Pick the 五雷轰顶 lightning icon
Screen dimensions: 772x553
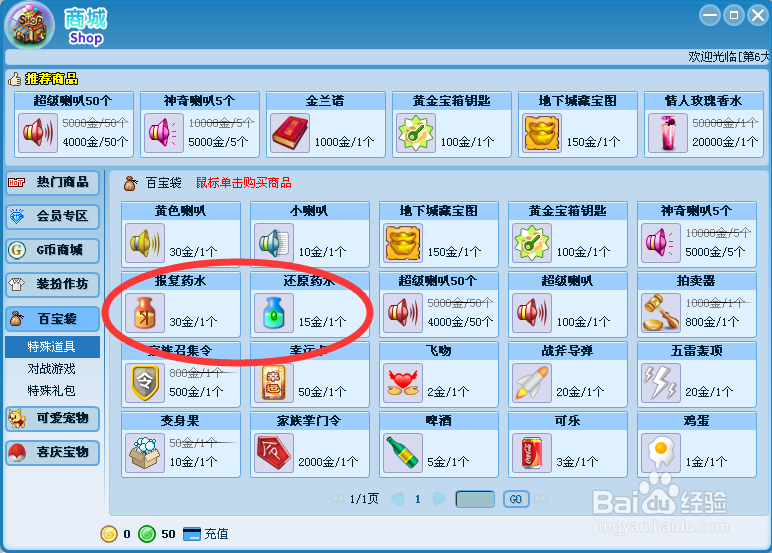coord(661,383)
